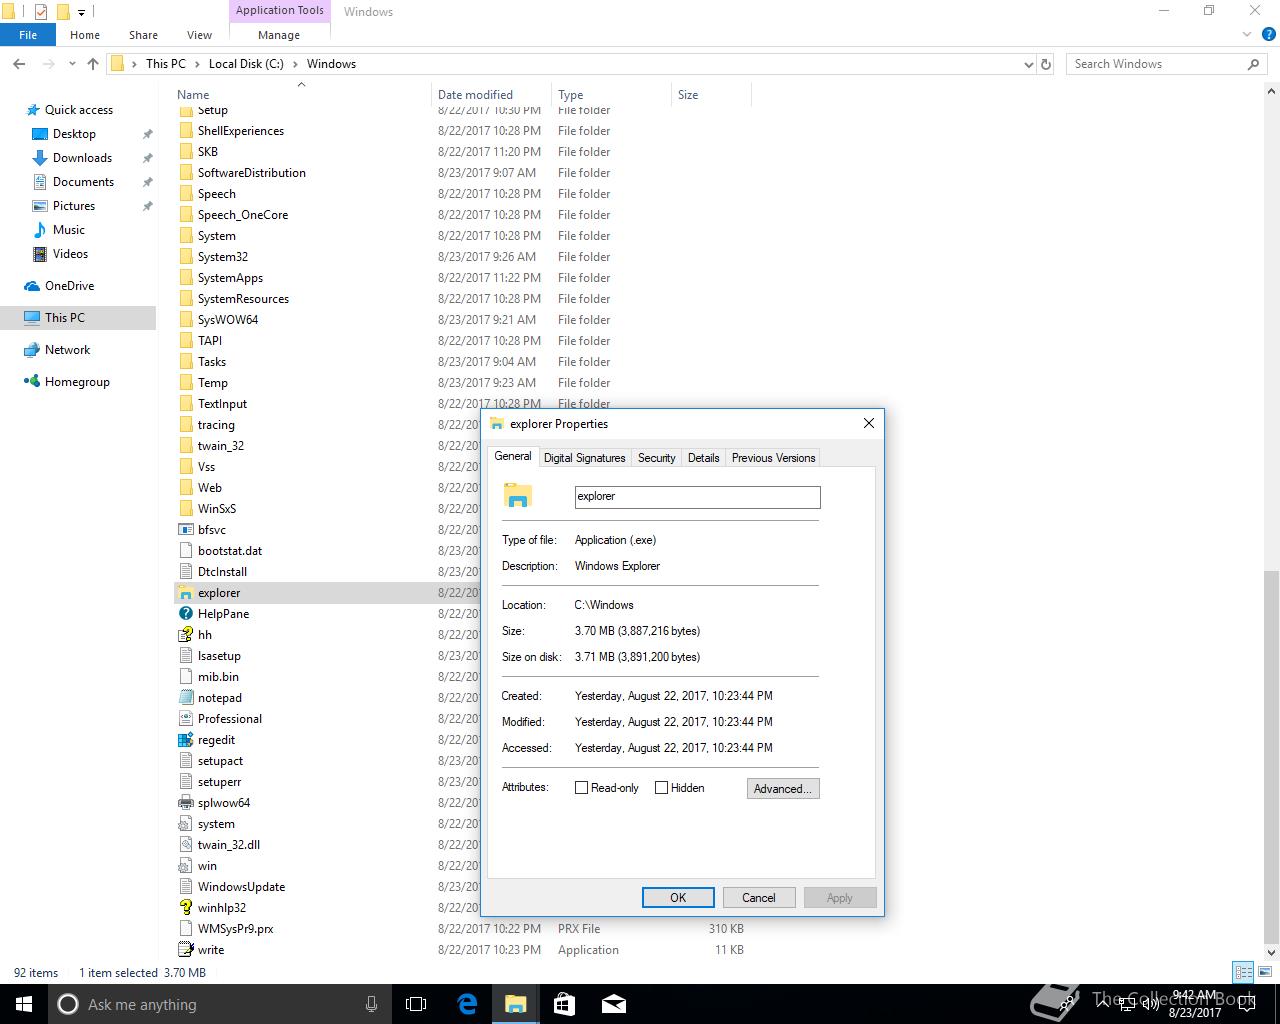Click the explorer file icon in list

coord(185,593)
